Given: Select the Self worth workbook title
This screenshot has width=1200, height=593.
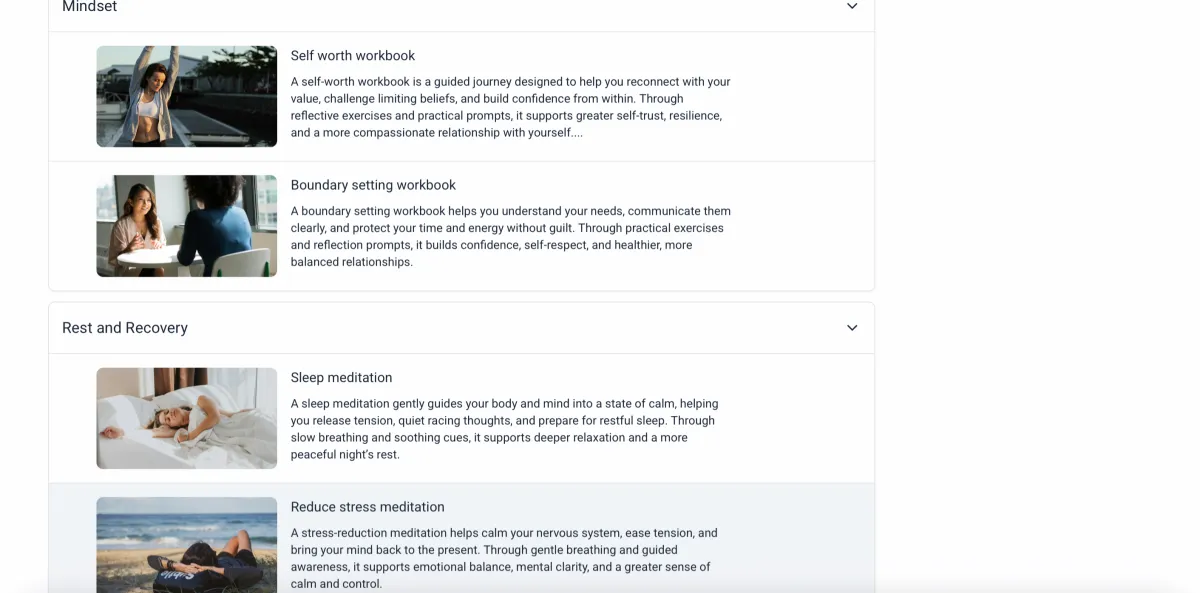Looking at the screenshot, I should coord(353,56).
